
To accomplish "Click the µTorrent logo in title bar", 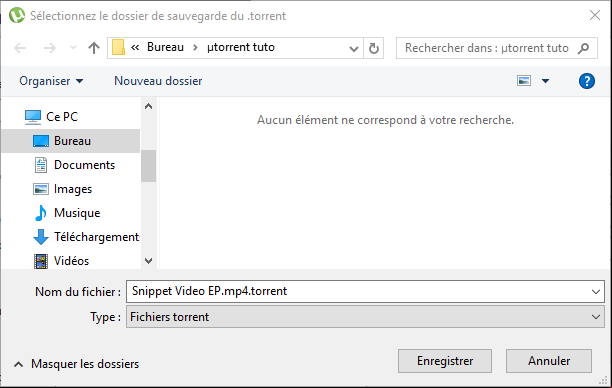I will pos(17,16).
